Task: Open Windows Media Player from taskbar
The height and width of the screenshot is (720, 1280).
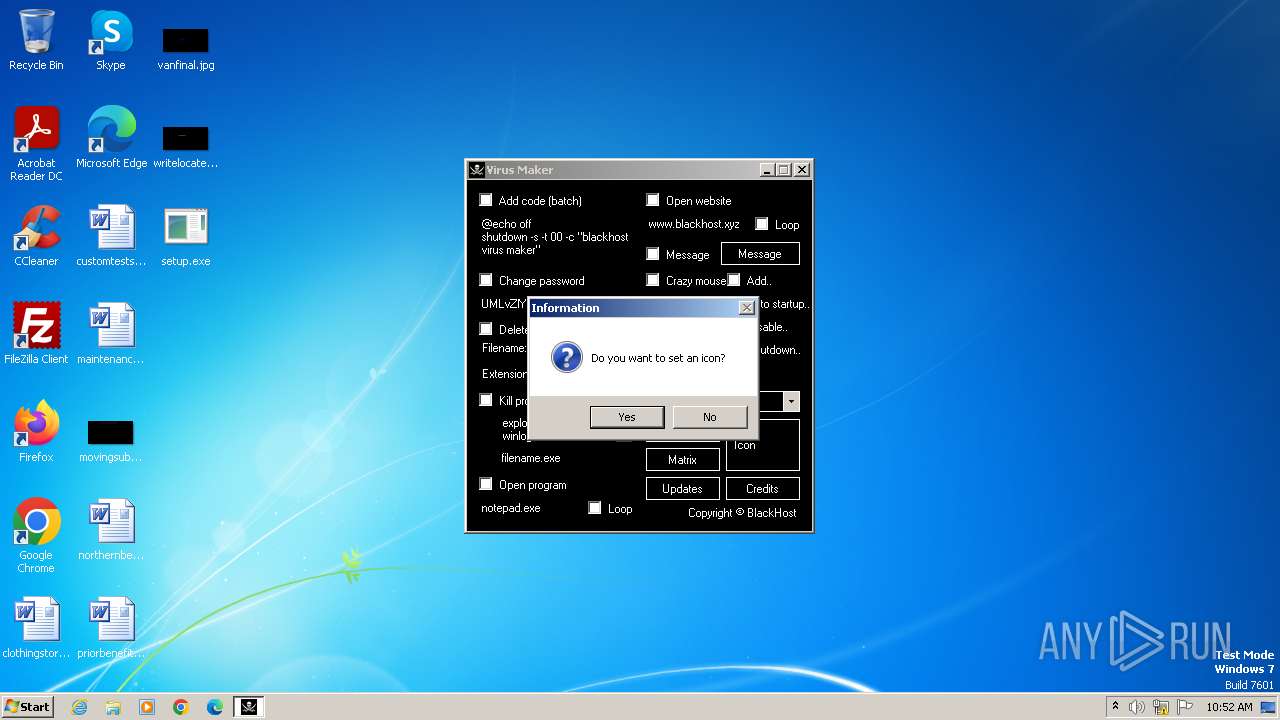Action: pyautogui.click(x=147, y=707)
